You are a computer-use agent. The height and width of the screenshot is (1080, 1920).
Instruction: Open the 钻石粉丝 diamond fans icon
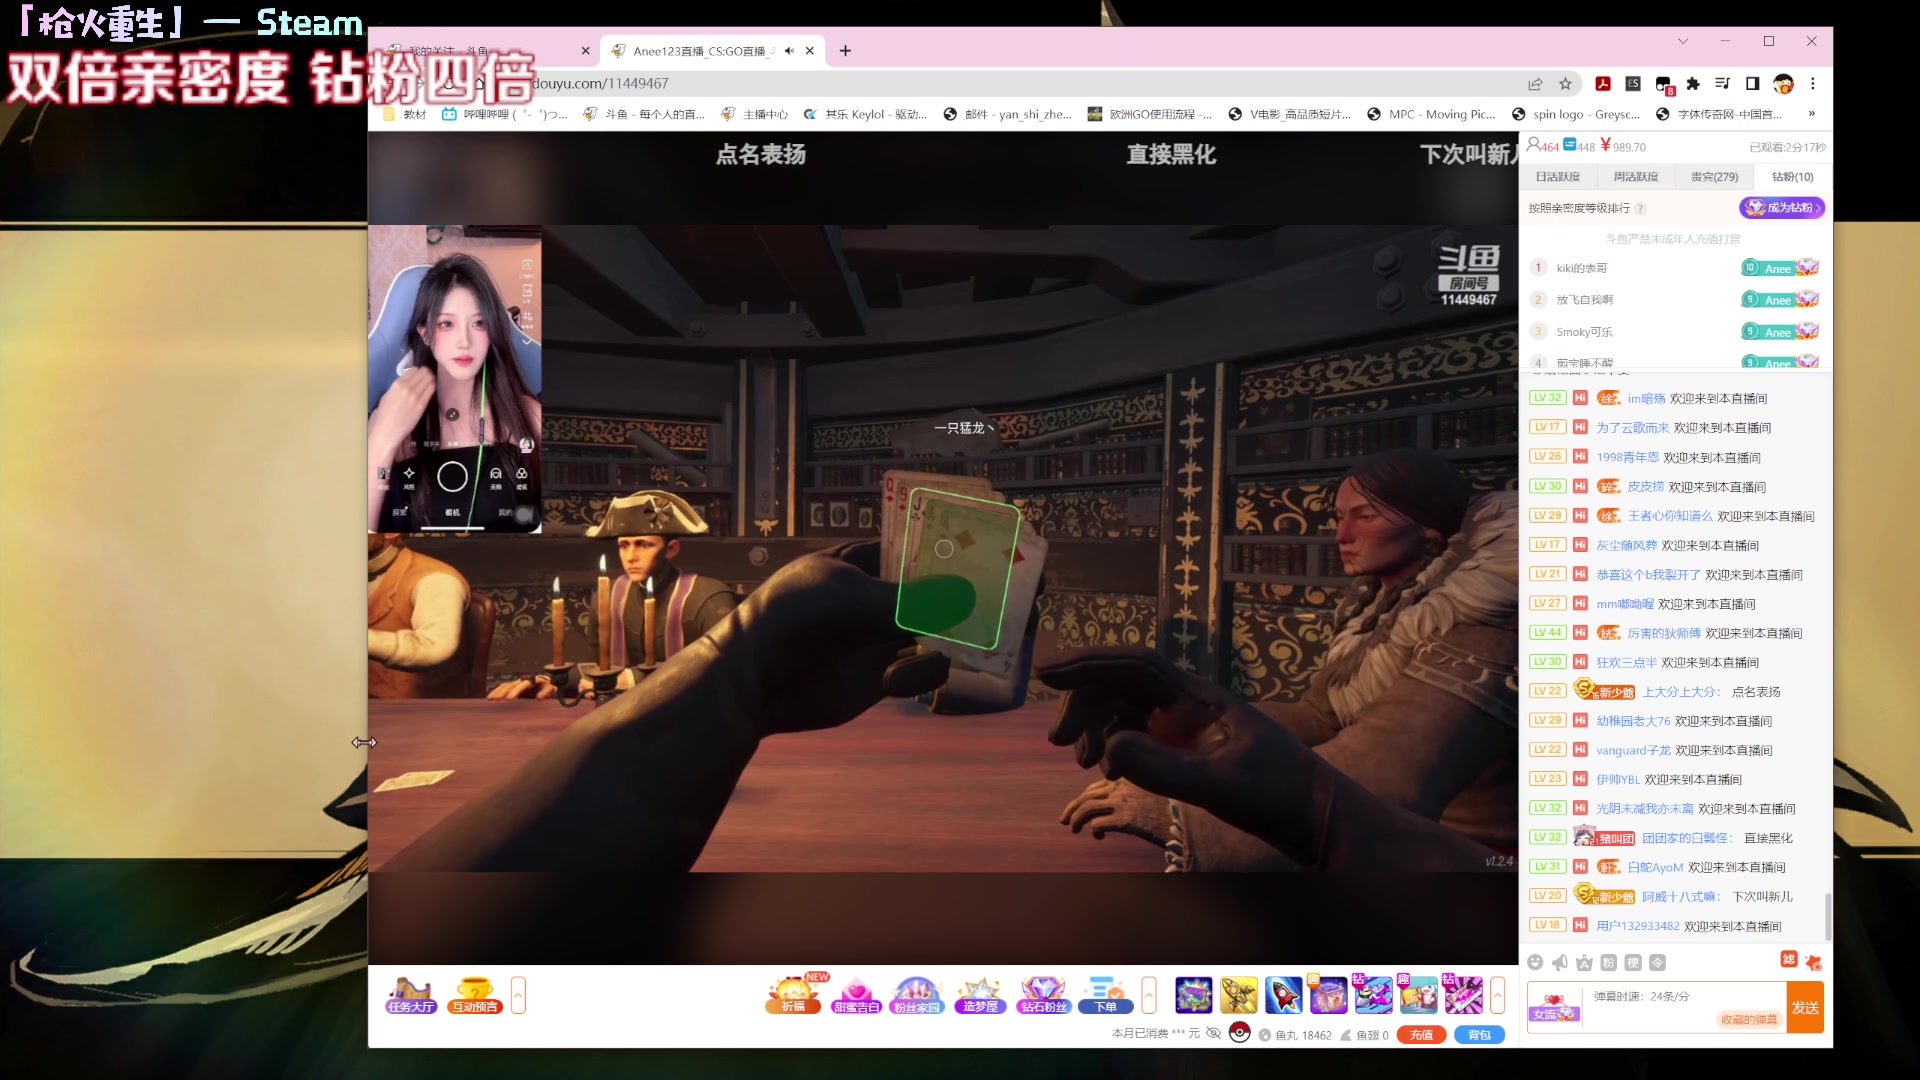[1043, 995]
